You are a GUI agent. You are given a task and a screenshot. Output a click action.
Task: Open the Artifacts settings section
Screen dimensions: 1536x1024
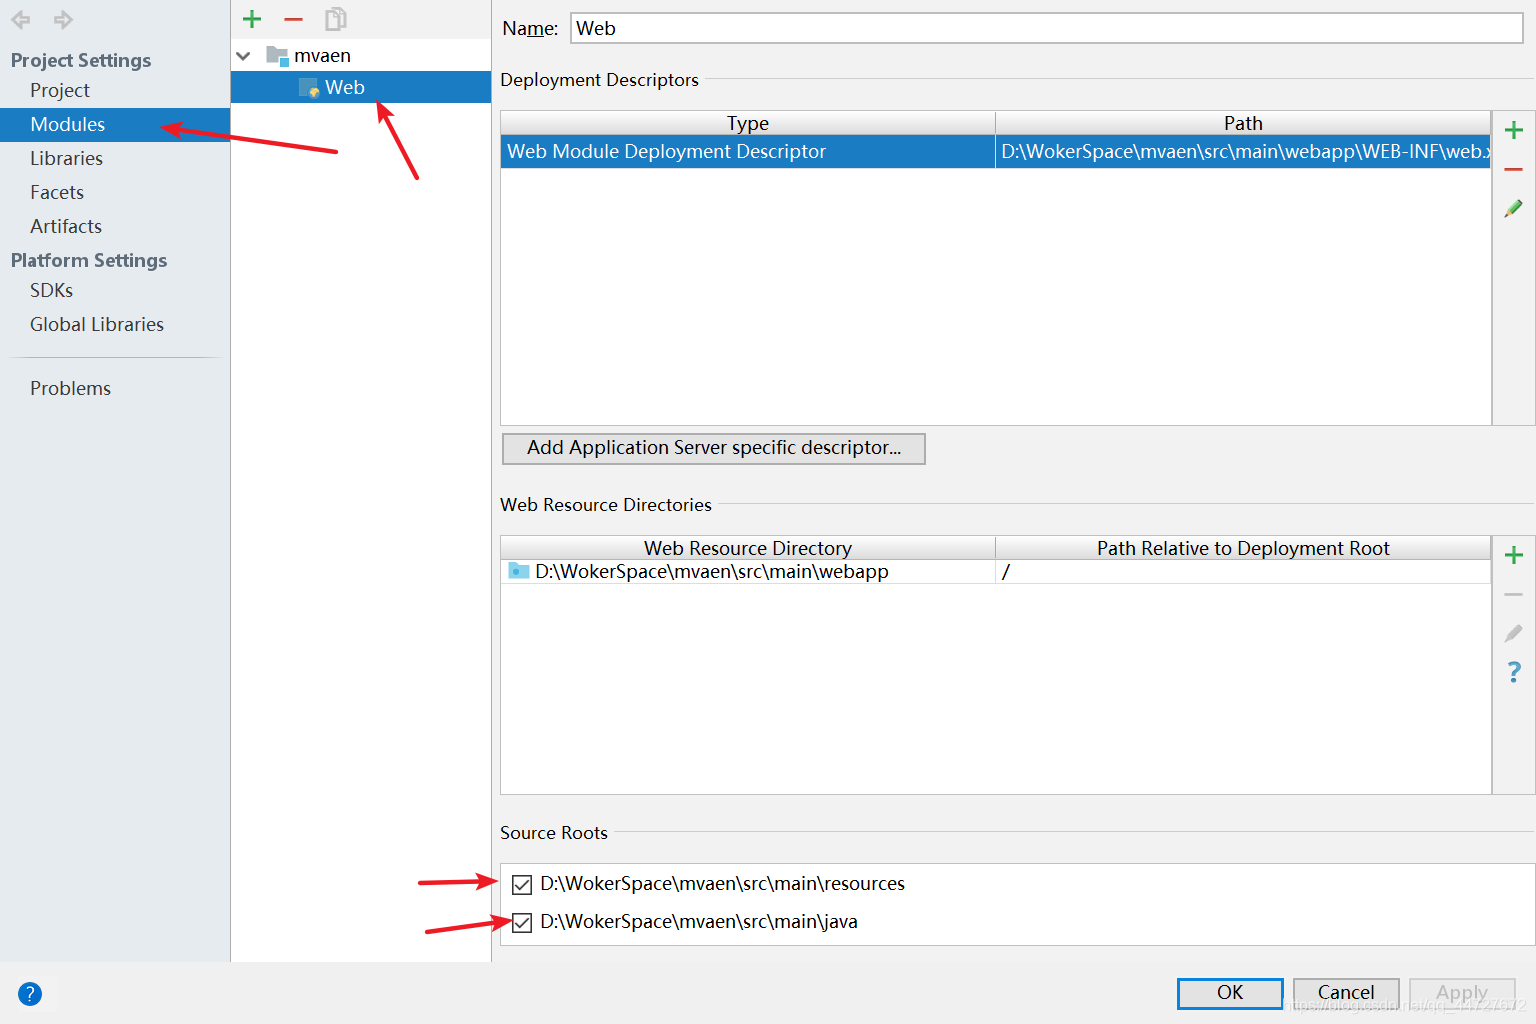tap(66, 226)
